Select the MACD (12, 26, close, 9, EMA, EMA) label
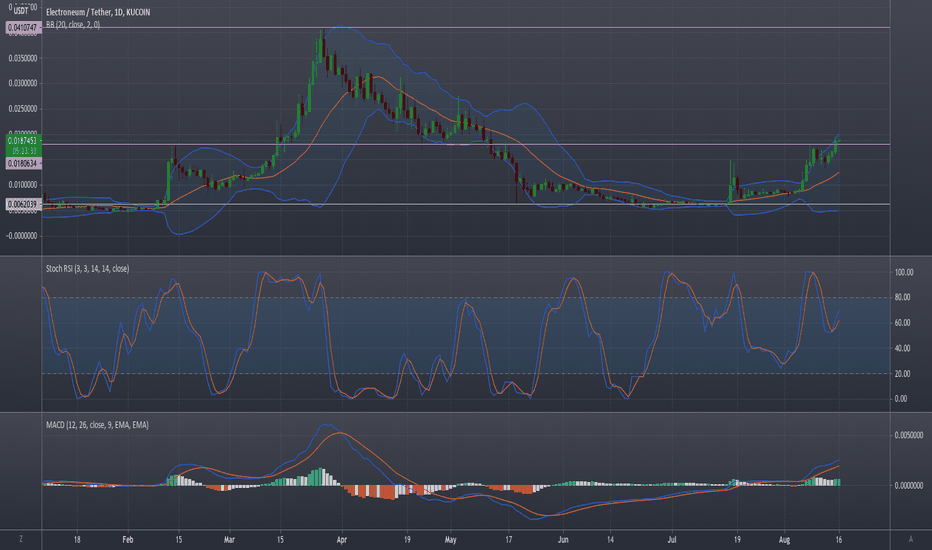 click(97, 425)
